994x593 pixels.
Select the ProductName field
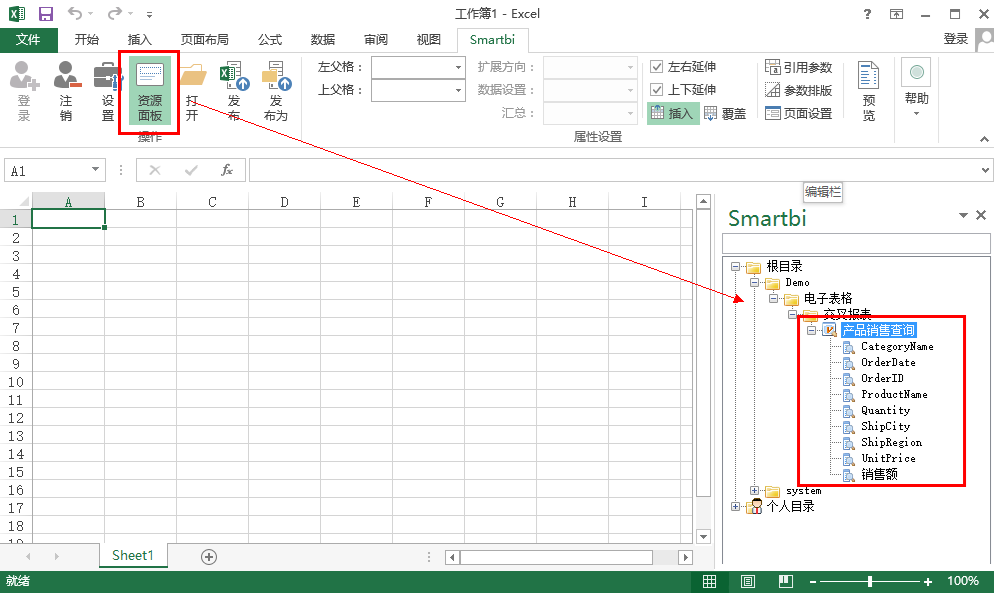pos(894,394)
